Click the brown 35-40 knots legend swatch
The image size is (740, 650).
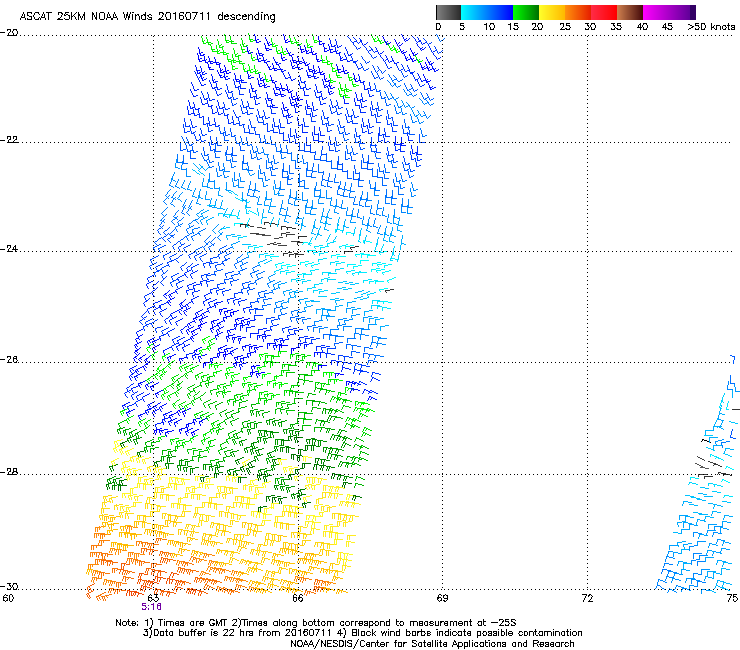[630, 12]
